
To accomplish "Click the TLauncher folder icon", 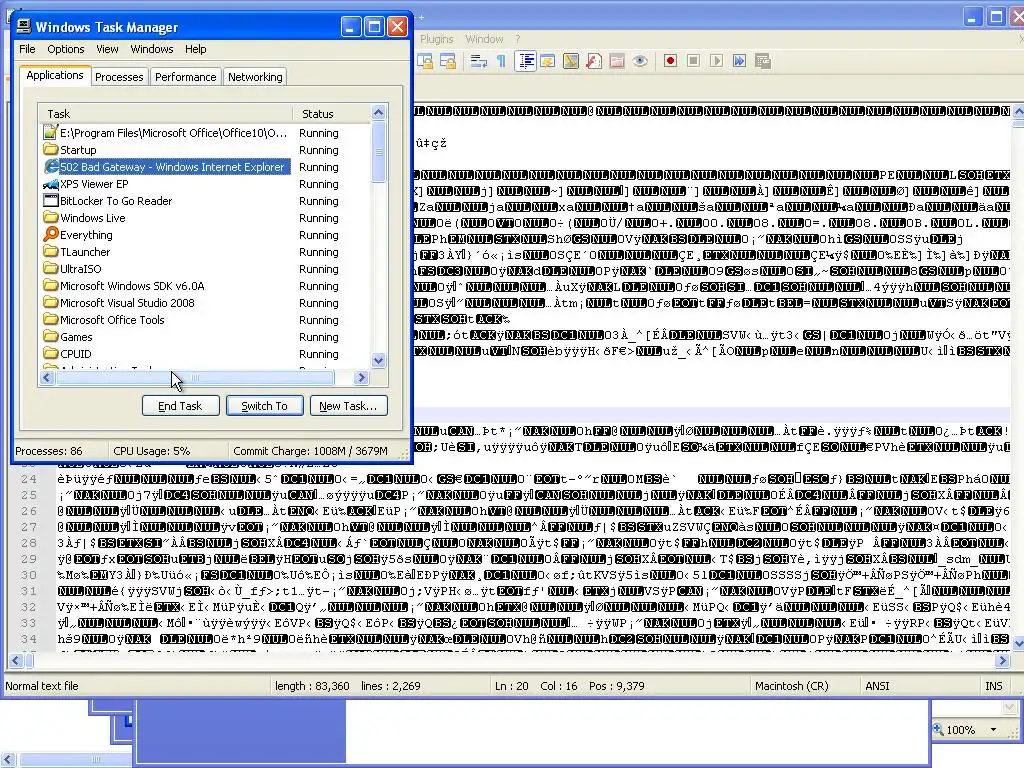I will pyautogui.click(x=50, y=251).
